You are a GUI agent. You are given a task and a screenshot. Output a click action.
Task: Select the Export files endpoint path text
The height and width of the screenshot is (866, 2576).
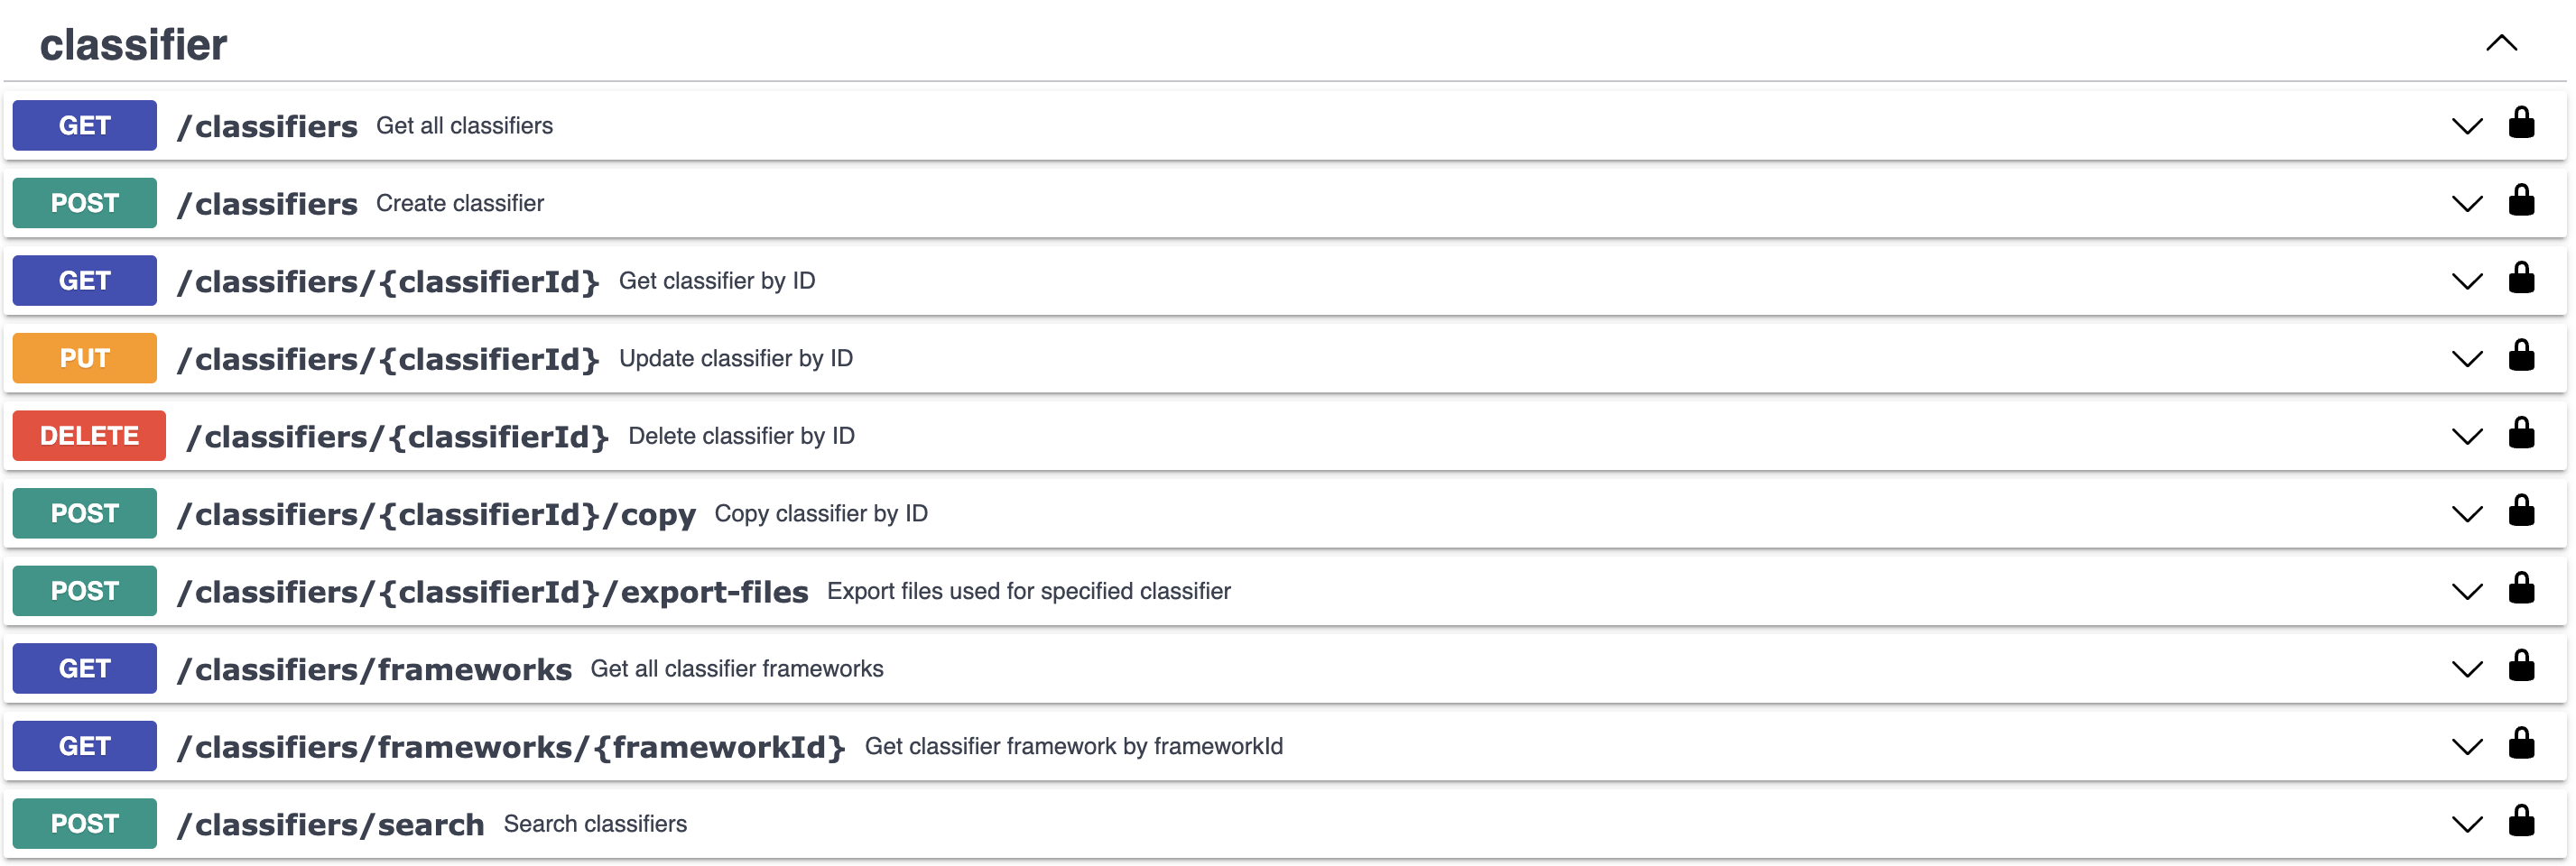[x=494, y=590]
